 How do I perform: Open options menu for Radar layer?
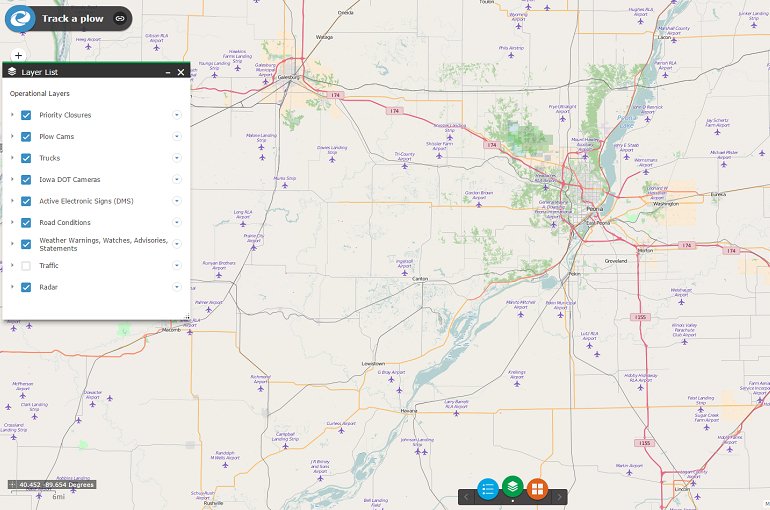pos(177,287)
